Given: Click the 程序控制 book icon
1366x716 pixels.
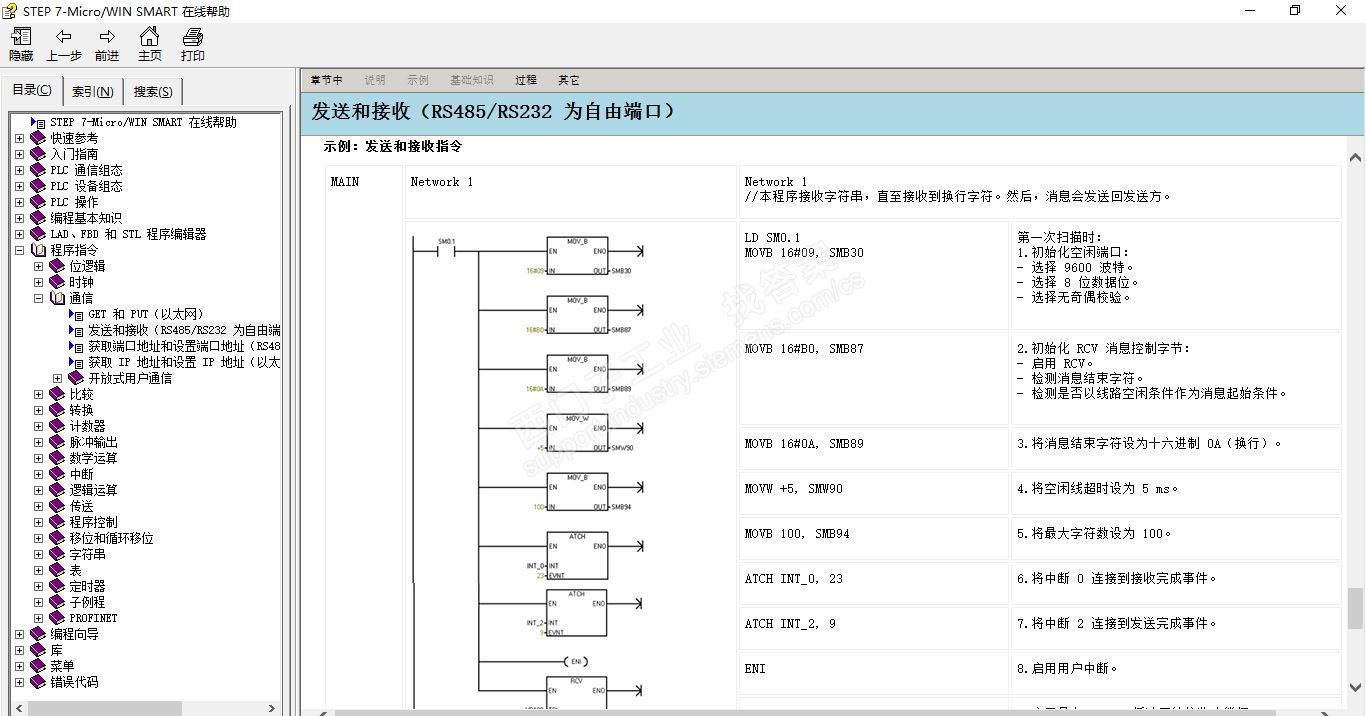Looking at the screenshot, I should (x=57, y=522).
